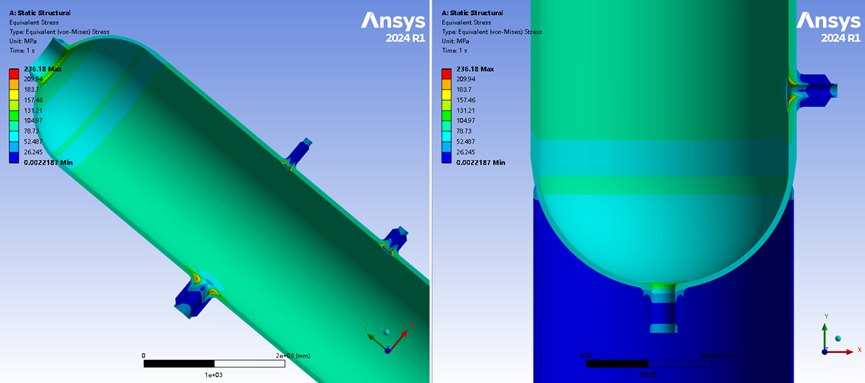Click the Ansys 2024 R1 logo in the right viewport
Screen dimensions: 865x383
click(x=828, y=28)
